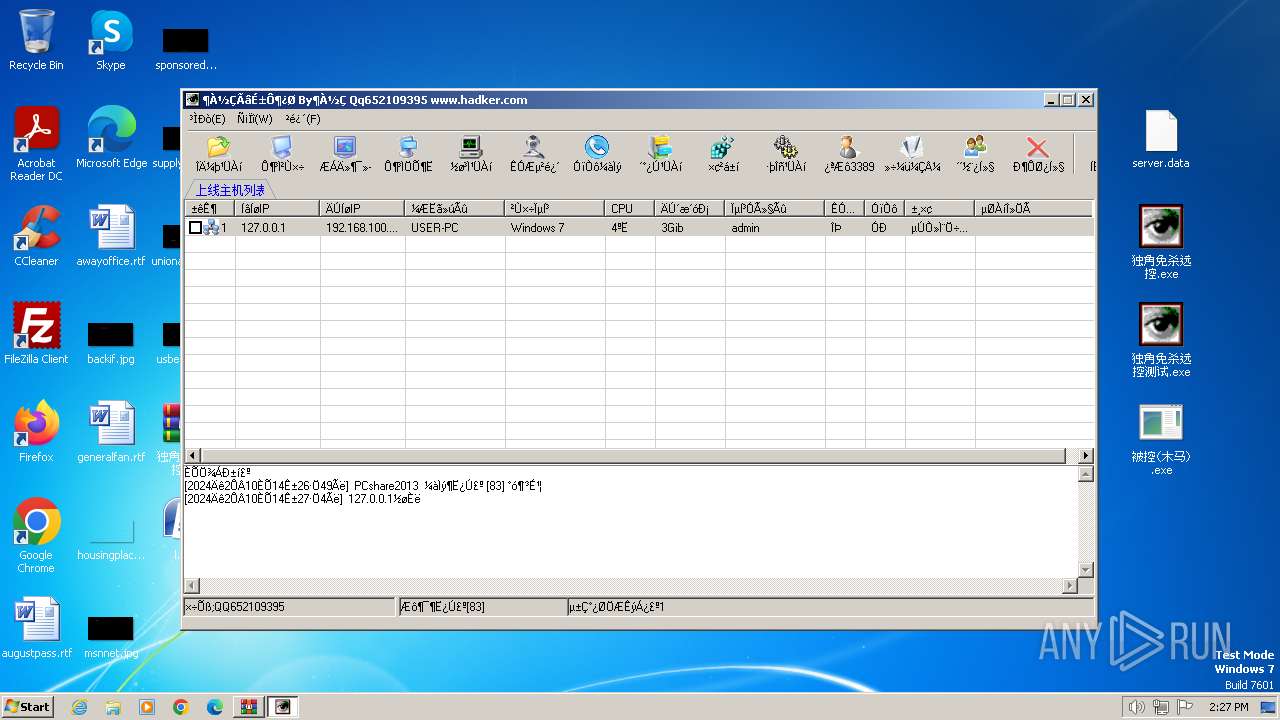Click the 3389 user toolbar icon

849,154
